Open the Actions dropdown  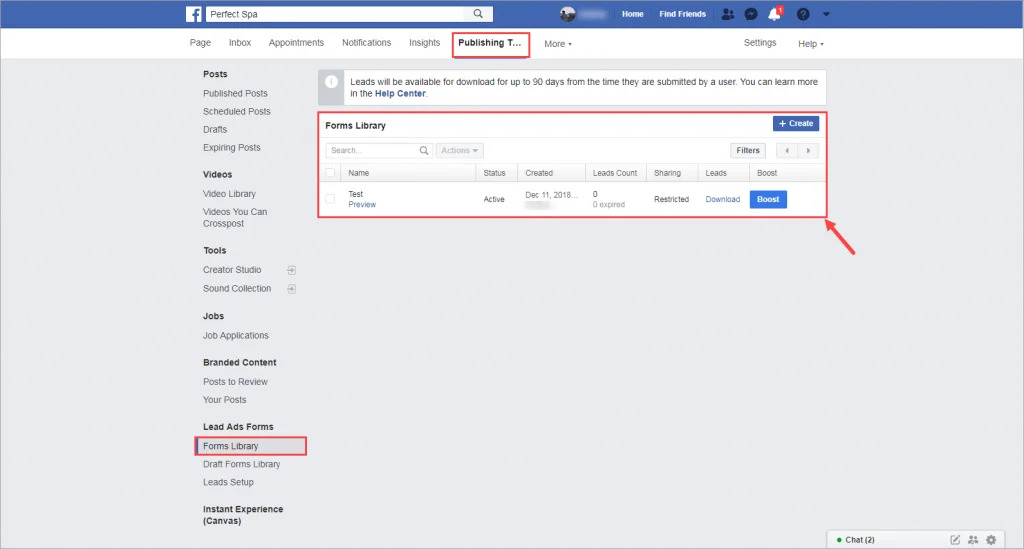[460, 151]
